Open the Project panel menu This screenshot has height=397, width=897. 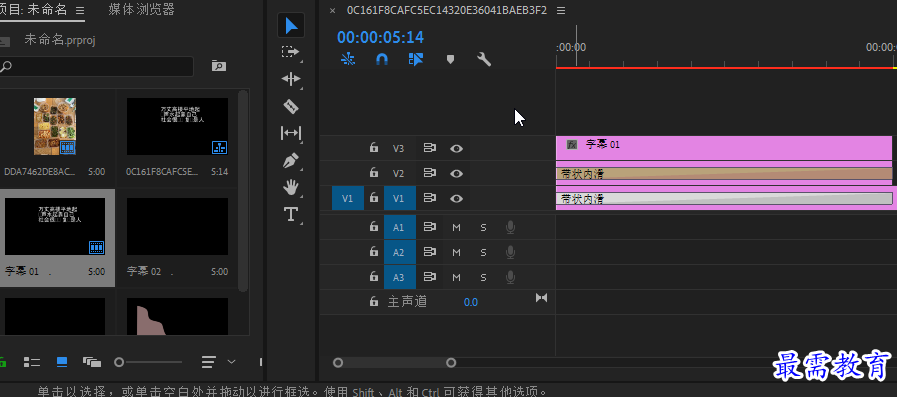[80, 10]
